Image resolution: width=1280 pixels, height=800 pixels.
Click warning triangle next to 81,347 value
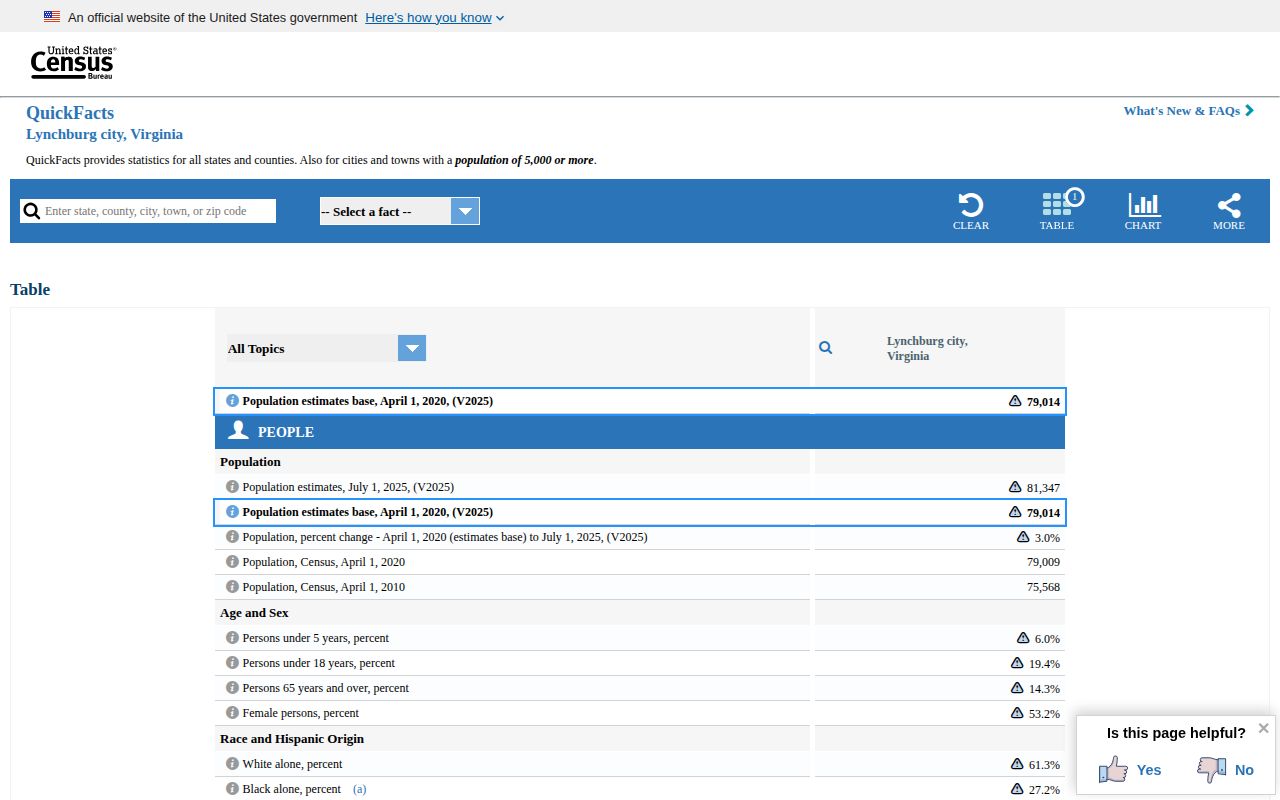pos(1015,487)
